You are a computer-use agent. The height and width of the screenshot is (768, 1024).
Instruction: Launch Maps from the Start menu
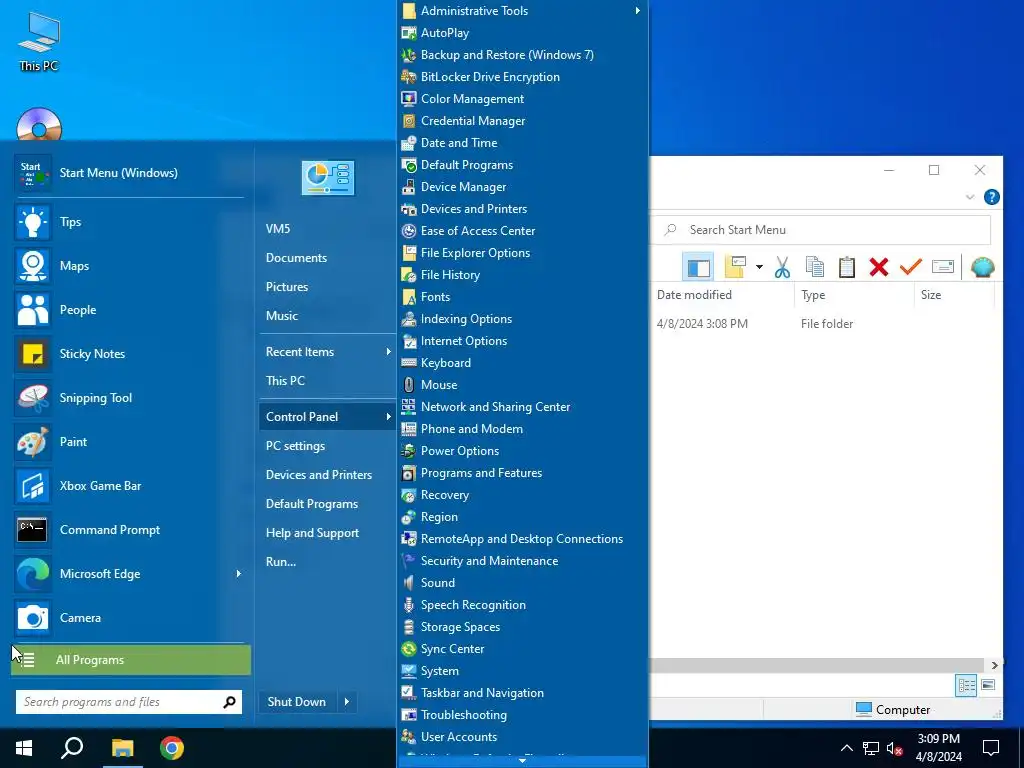point(129,266)
